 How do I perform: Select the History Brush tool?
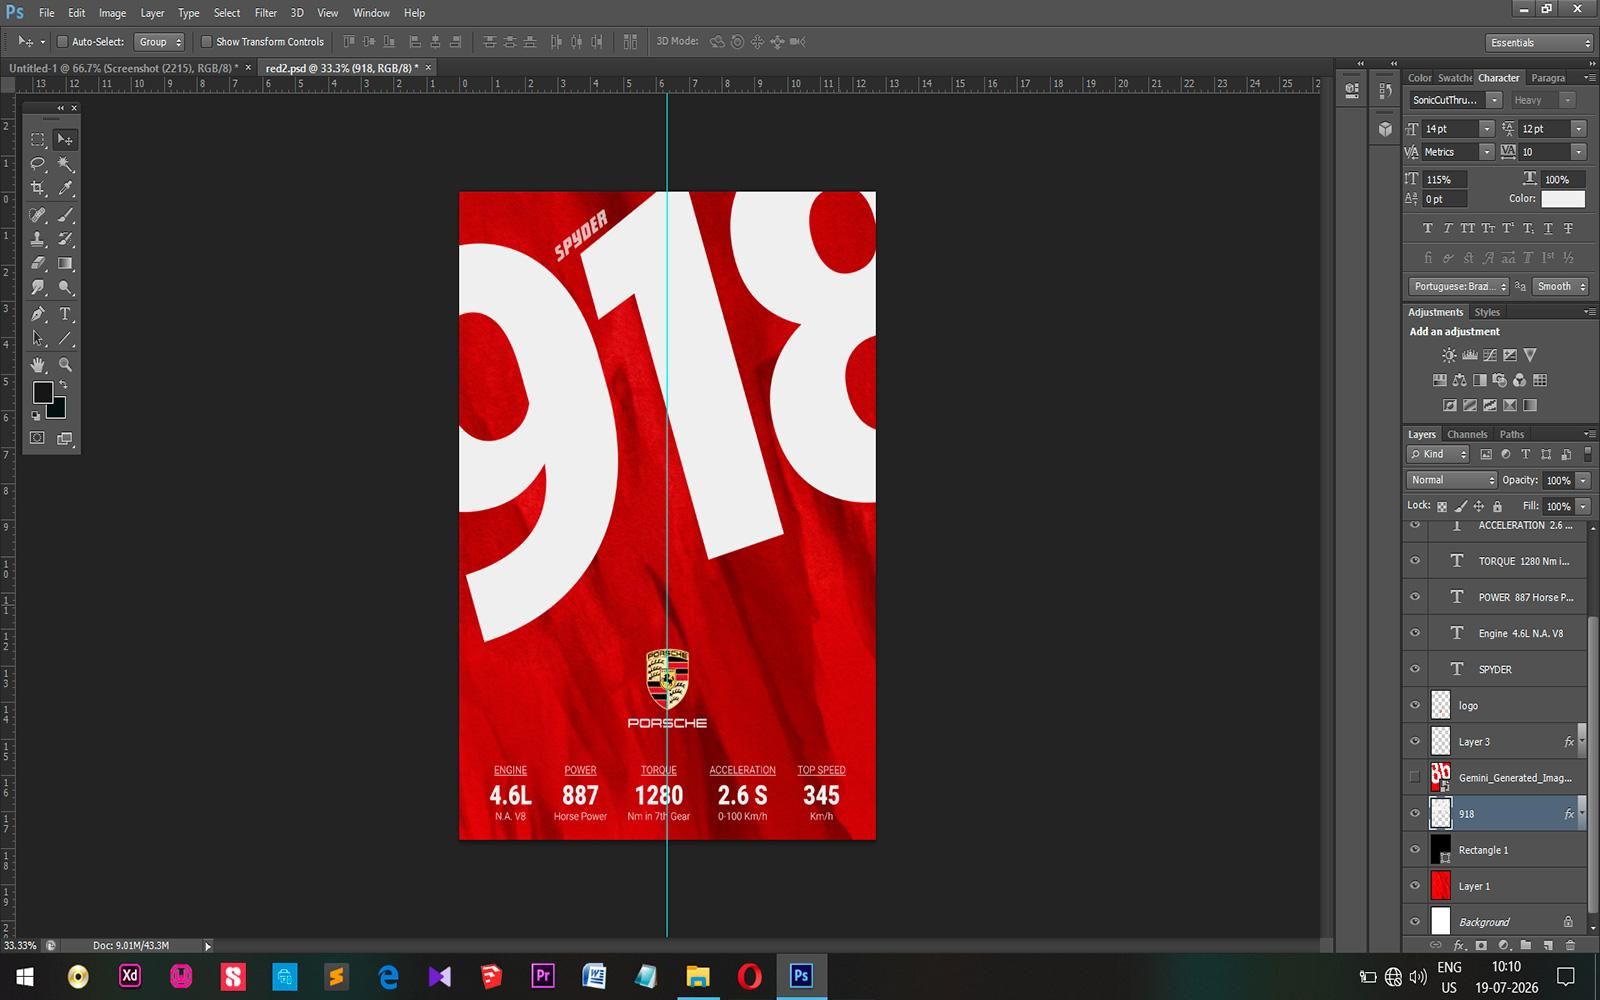(x=65, y=239)
